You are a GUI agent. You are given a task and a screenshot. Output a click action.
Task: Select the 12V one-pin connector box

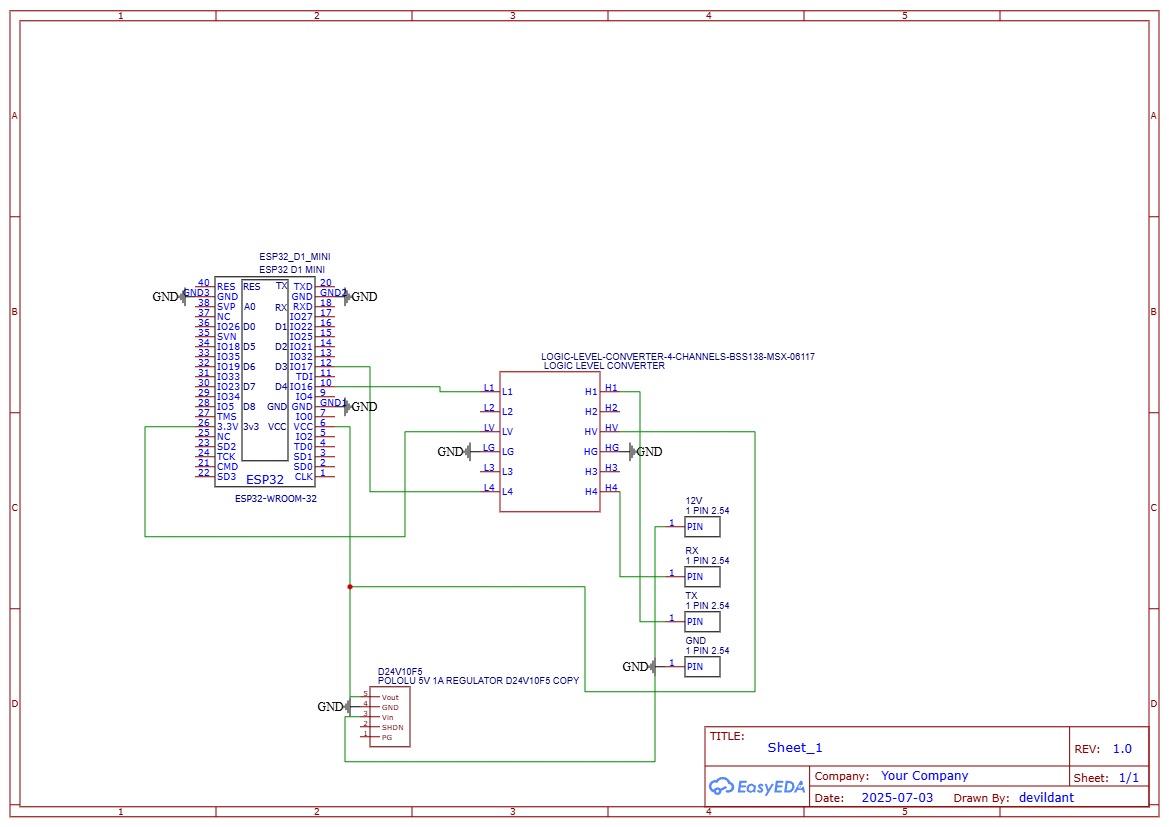pyautogui.click(x=702, y=527)
